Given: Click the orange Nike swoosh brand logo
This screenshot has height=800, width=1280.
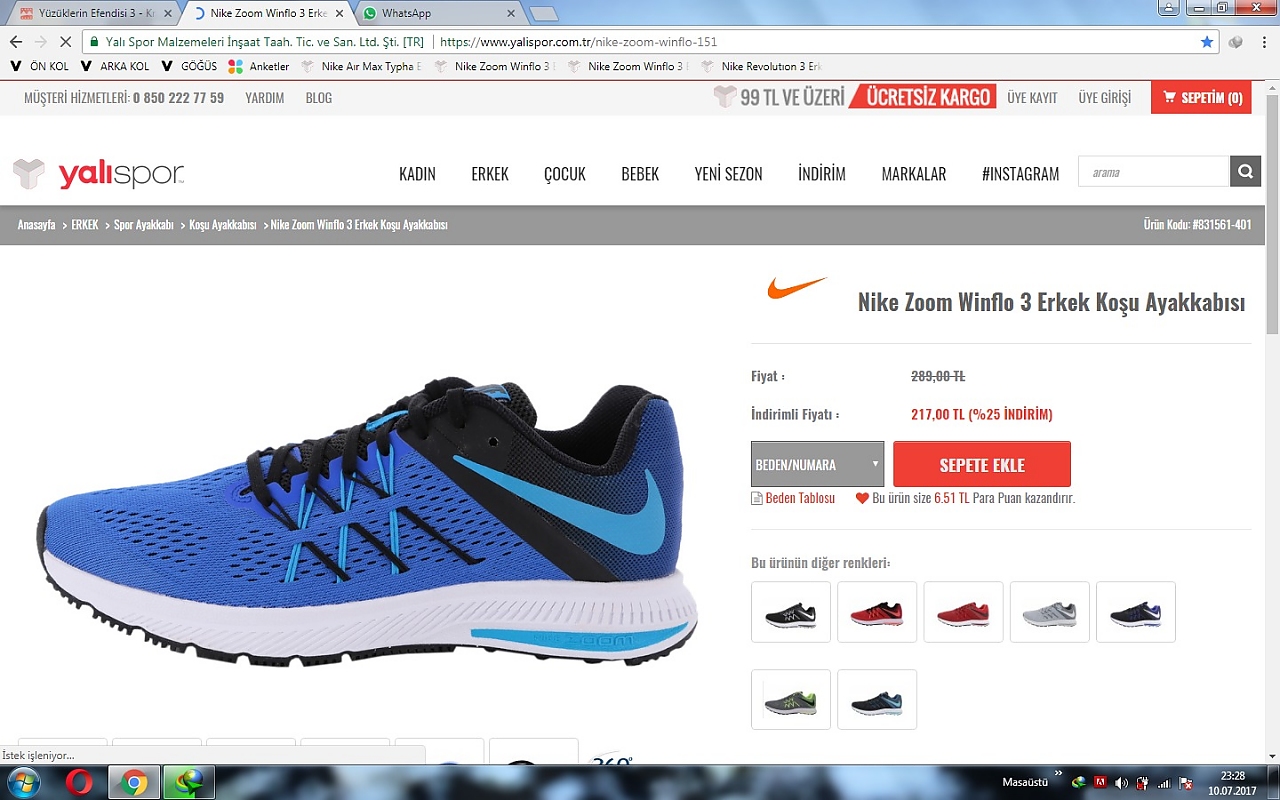Looking at the screenshot, I should (797, 288).
